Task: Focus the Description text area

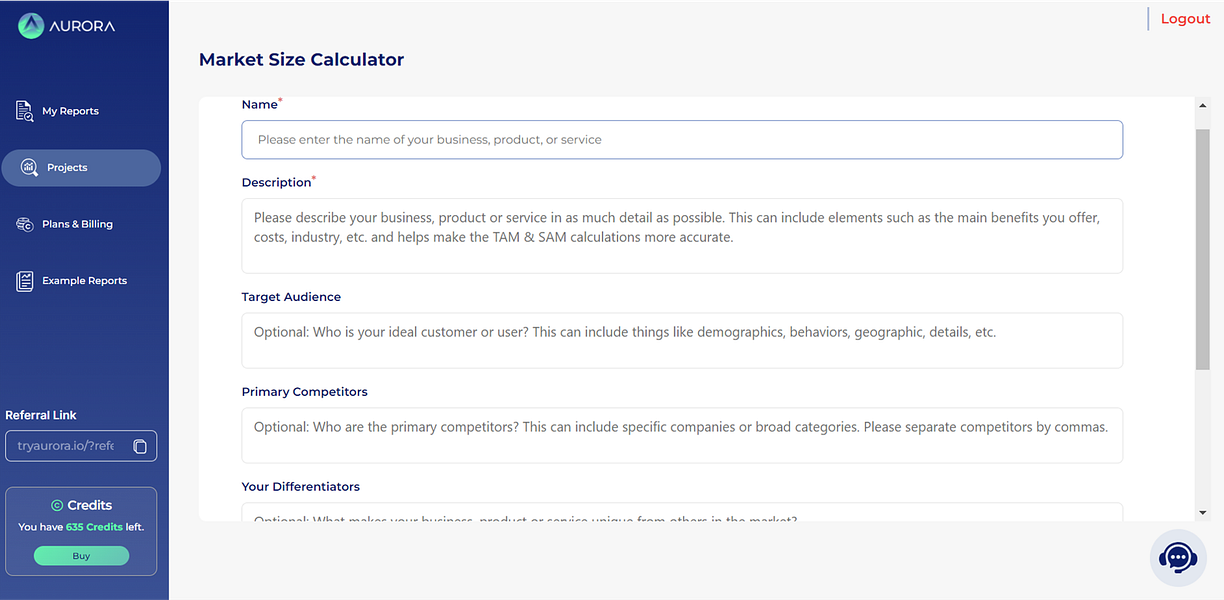Action: 681,235
